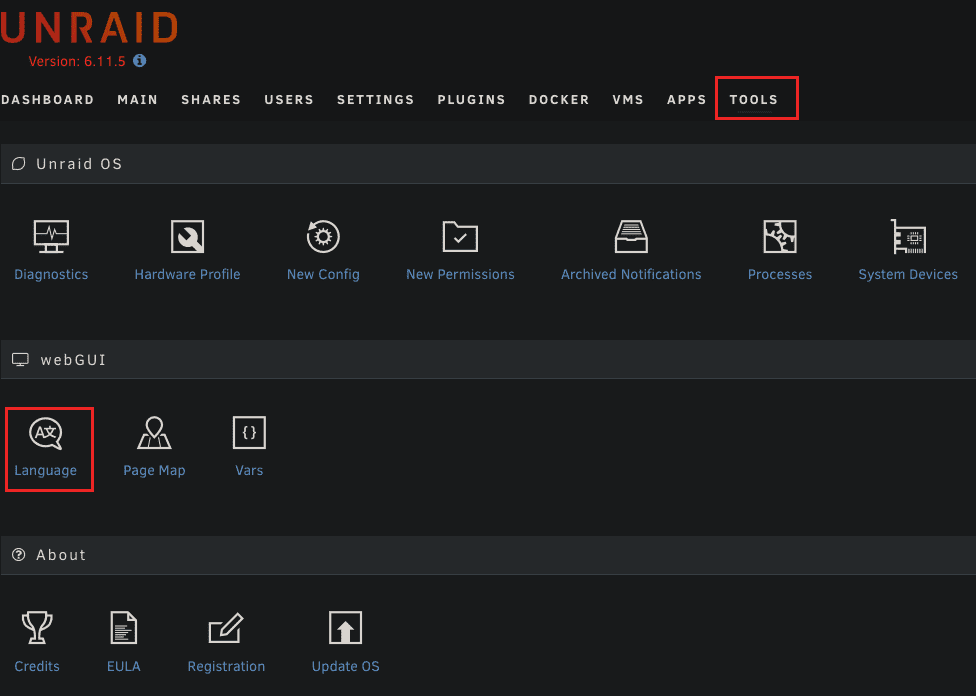Go to the Dashboard menu item
The width and height of the screenshot is (976, 696).
[x=48, y=100]
